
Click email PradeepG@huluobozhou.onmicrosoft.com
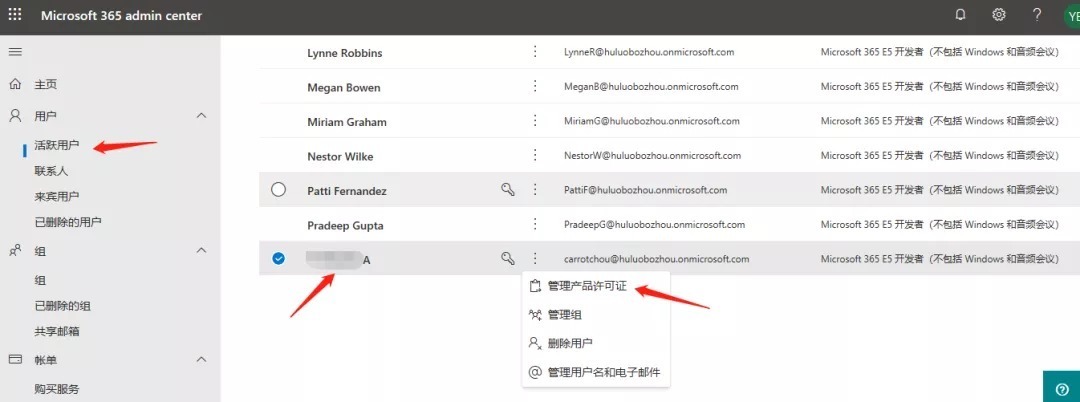(654, 224)
